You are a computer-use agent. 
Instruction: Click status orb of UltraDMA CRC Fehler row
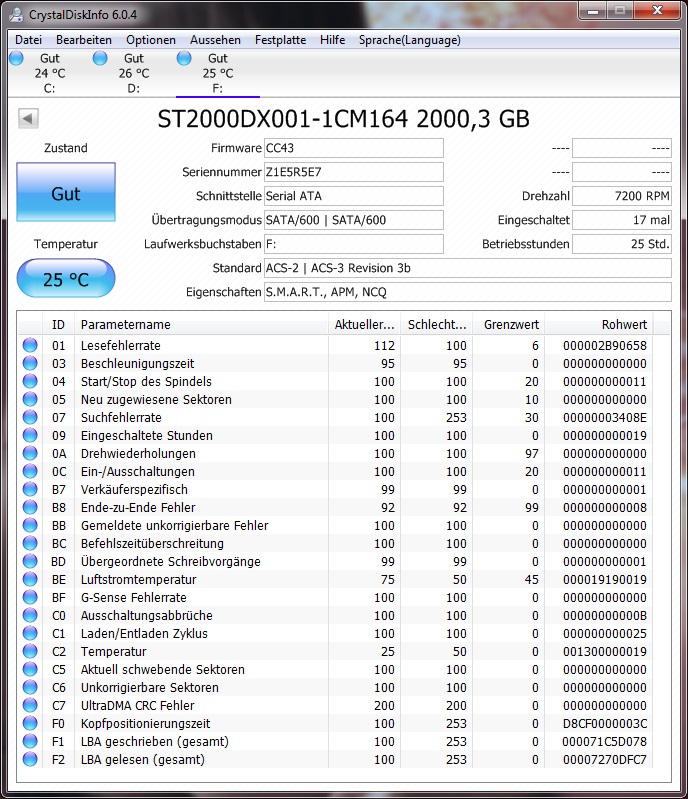[30, 705]
